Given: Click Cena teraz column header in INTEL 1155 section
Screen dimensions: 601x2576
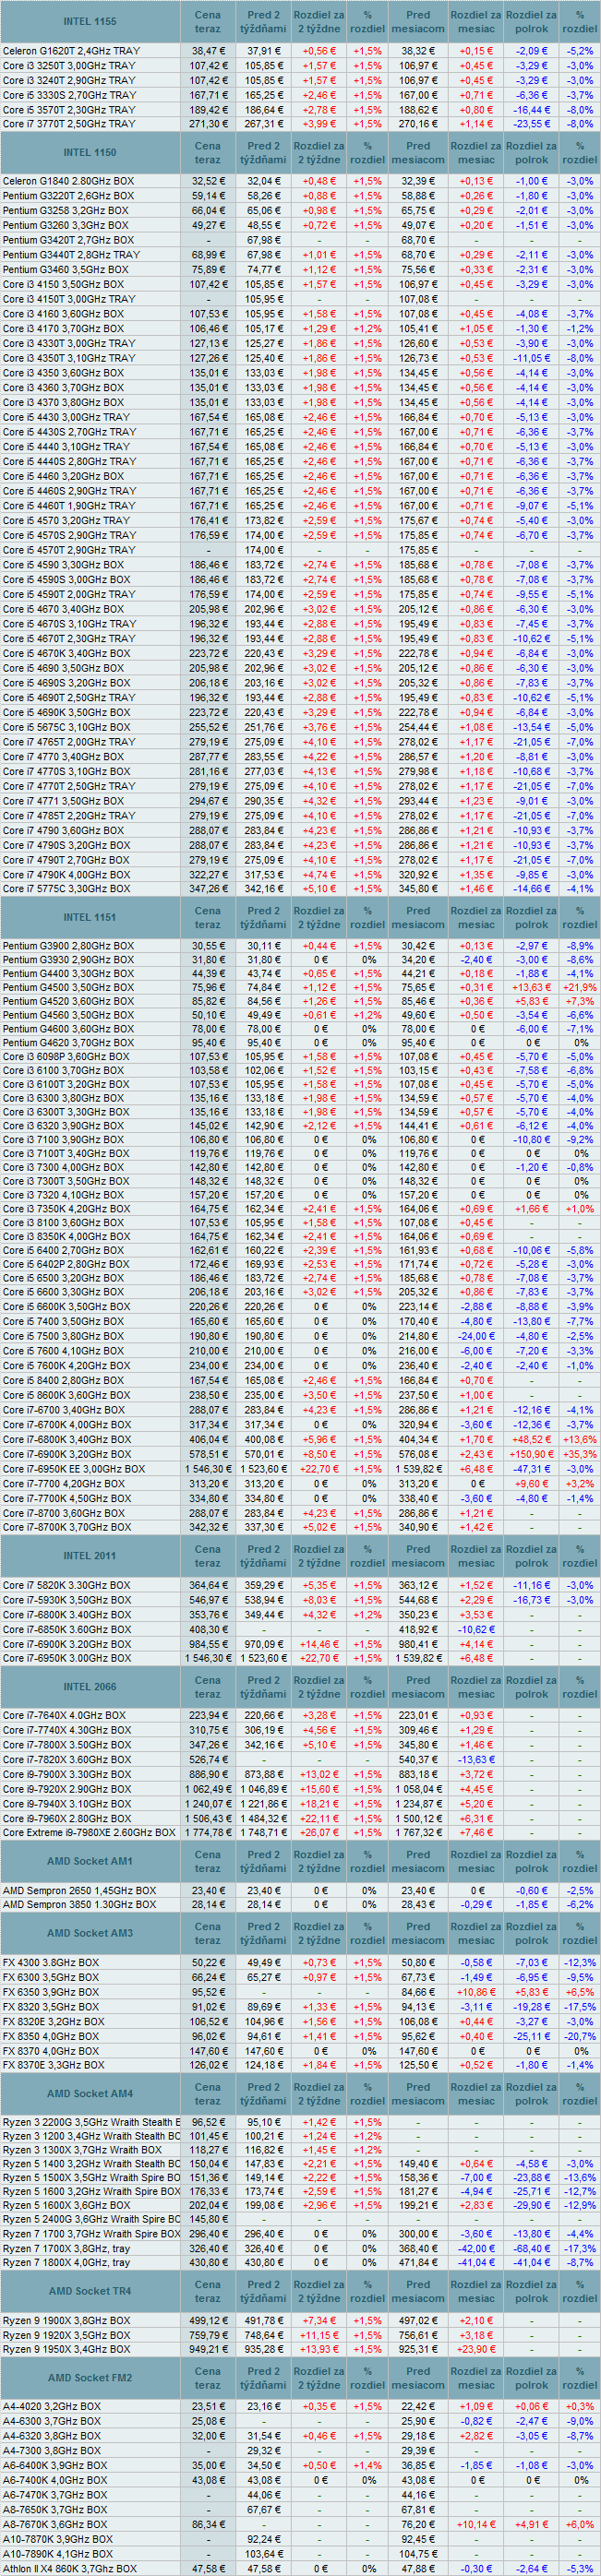Looking at the screenshot, I should (x=208, y=21).
